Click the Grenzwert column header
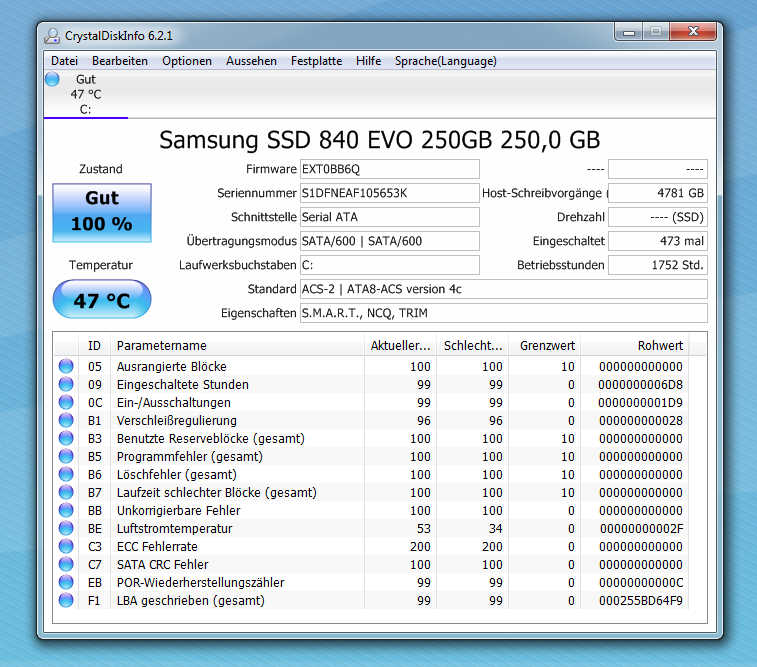The width and height of the screenshot is (757, 667). [545, 346]
